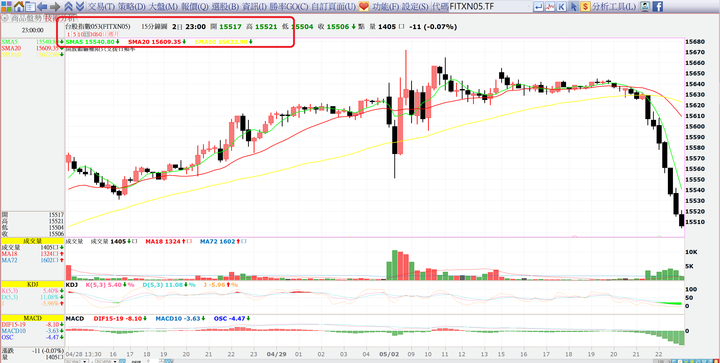Click the yellow 成交量 panel header
This screenshot has width=720, height=363.
pyautogui.click(x=32, y=240)
